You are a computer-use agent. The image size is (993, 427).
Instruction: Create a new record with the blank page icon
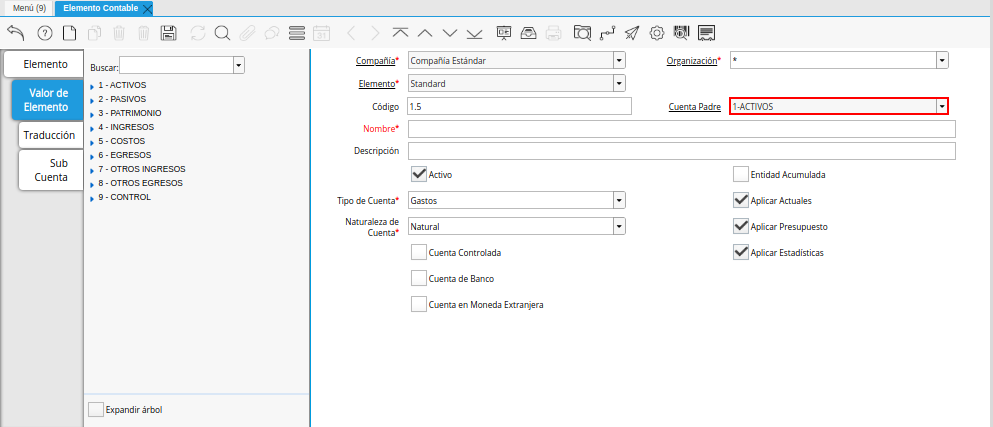tap(69, 32)
